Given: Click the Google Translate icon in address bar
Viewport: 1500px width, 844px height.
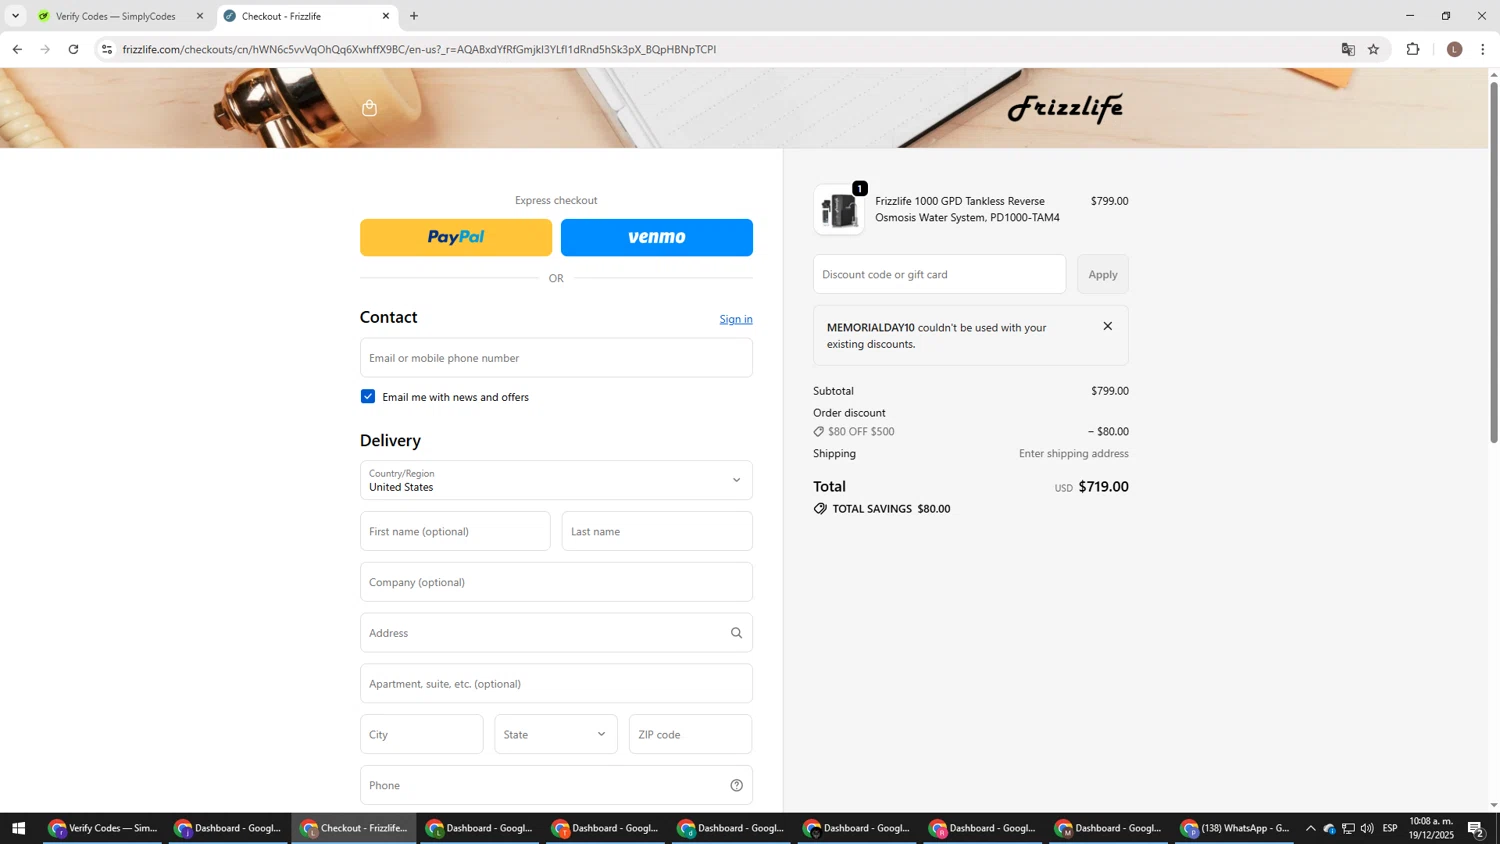Looking at the screenshot, I should click(1348, 49).
